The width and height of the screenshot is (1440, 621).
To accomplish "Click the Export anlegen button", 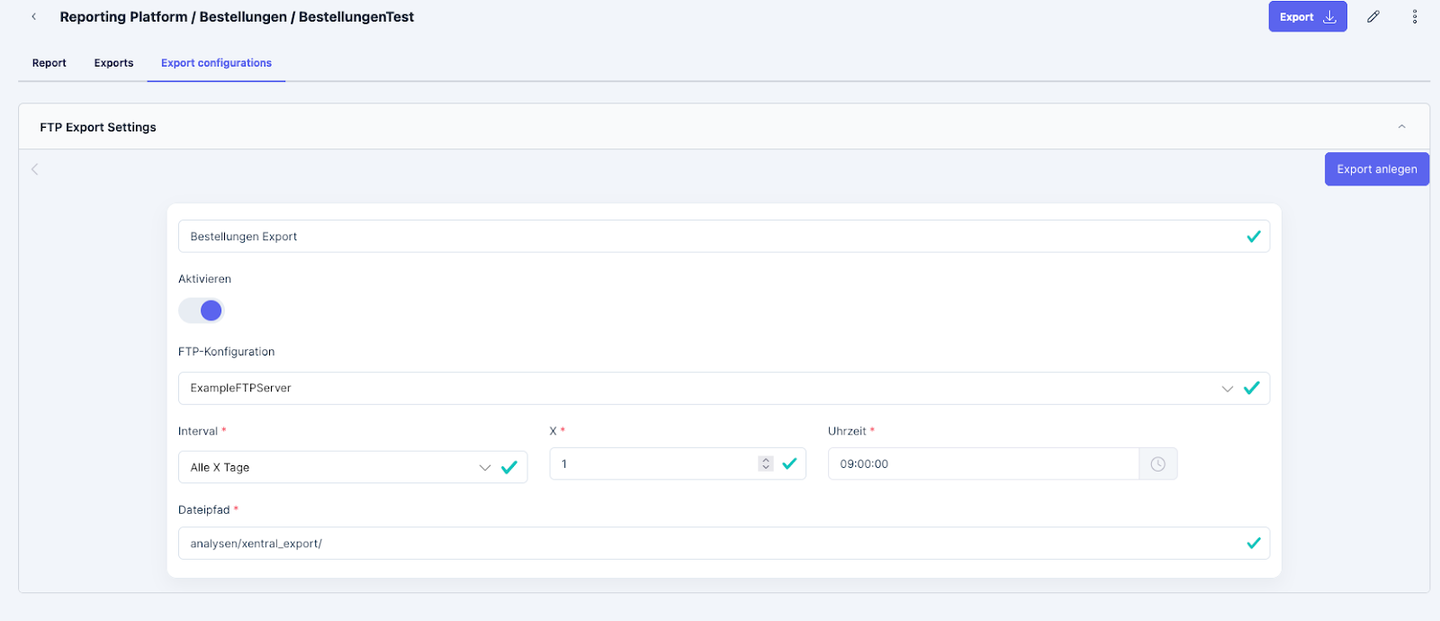I will click(1376, 169).
